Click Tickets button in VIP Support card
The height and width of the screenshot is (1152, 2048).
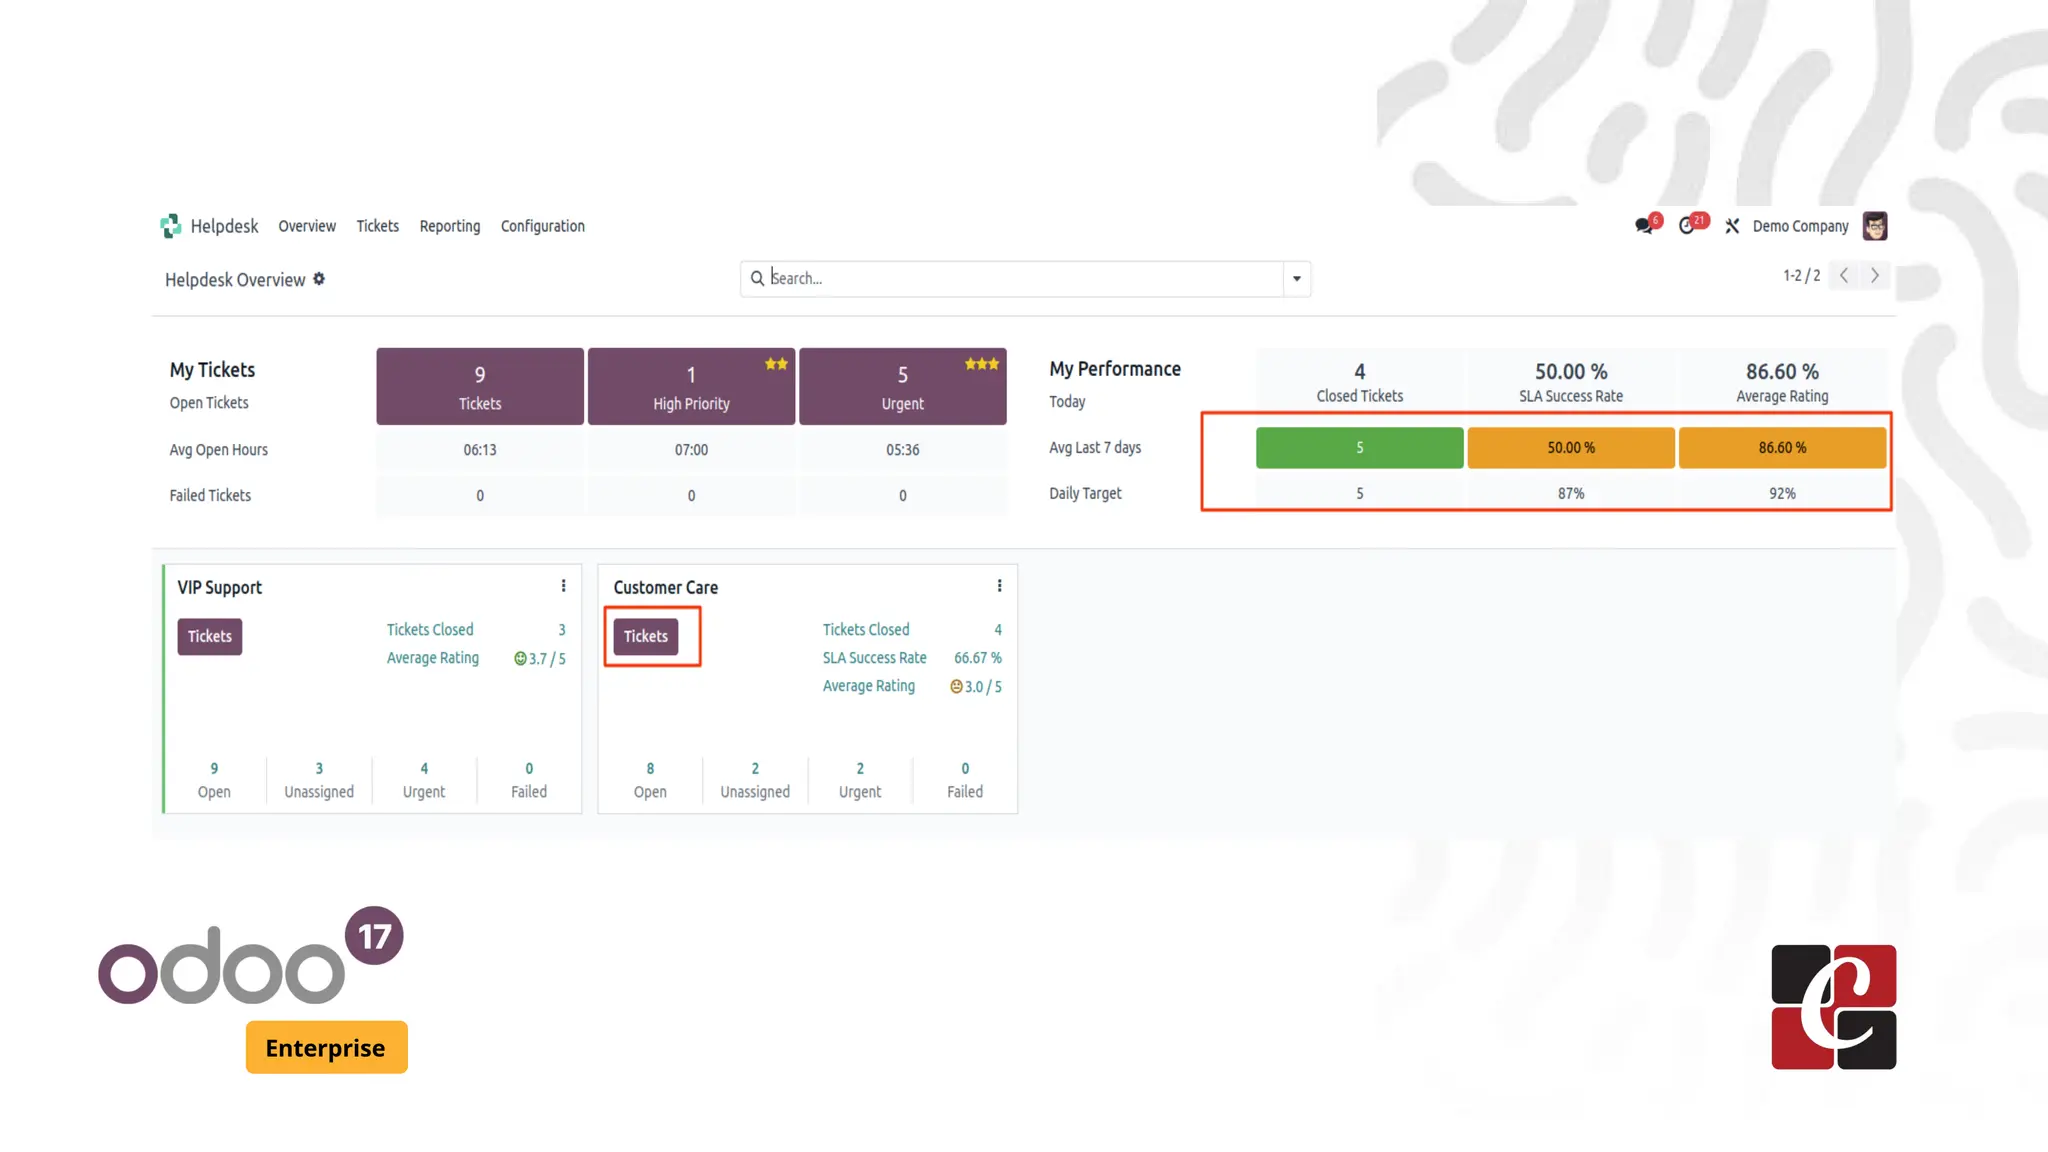[209, 636]
